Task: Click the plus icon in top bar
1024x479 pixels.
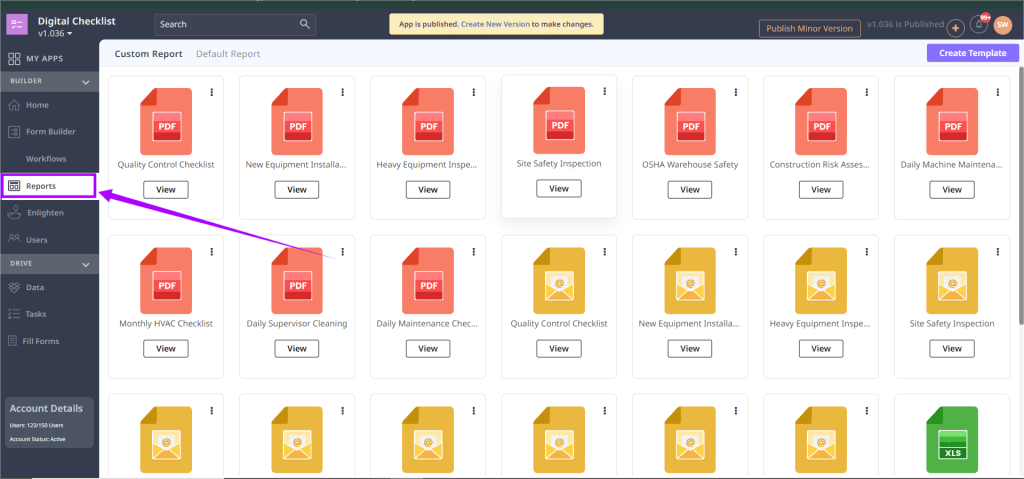Action: (955, 28)
